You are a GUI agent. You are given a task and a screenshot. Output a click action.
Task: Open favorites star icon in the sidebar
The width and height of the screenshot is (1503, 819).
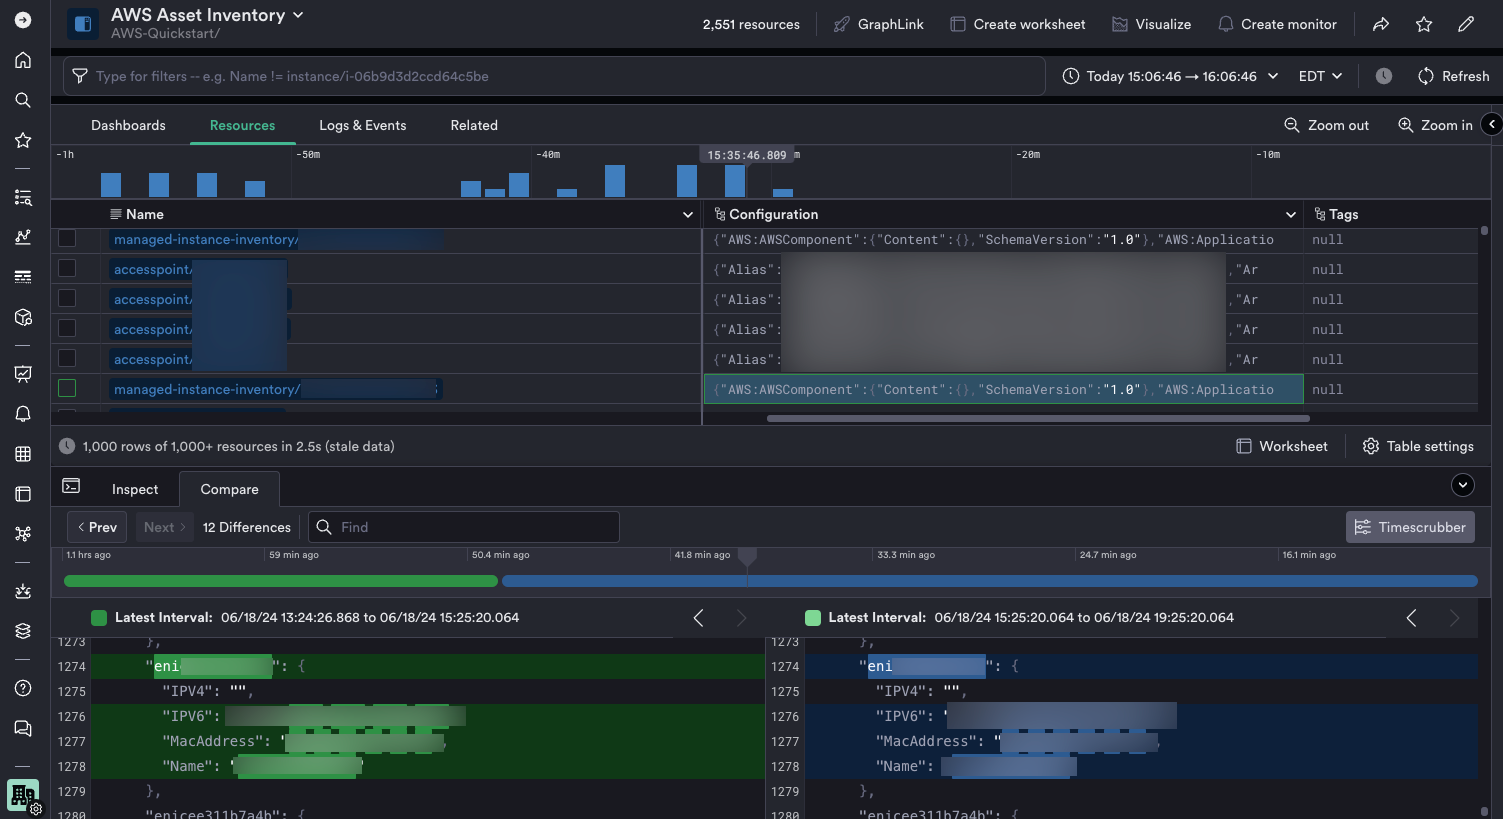coord(23,140)
